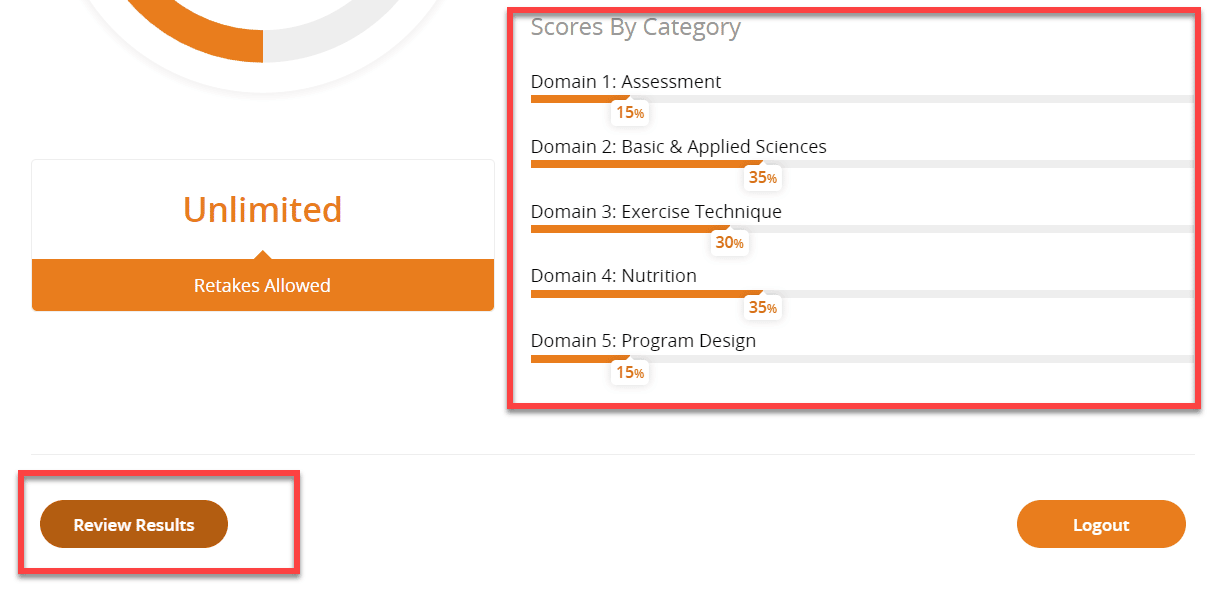Click the 15% badge under Assessment

(x=629, y=113)
